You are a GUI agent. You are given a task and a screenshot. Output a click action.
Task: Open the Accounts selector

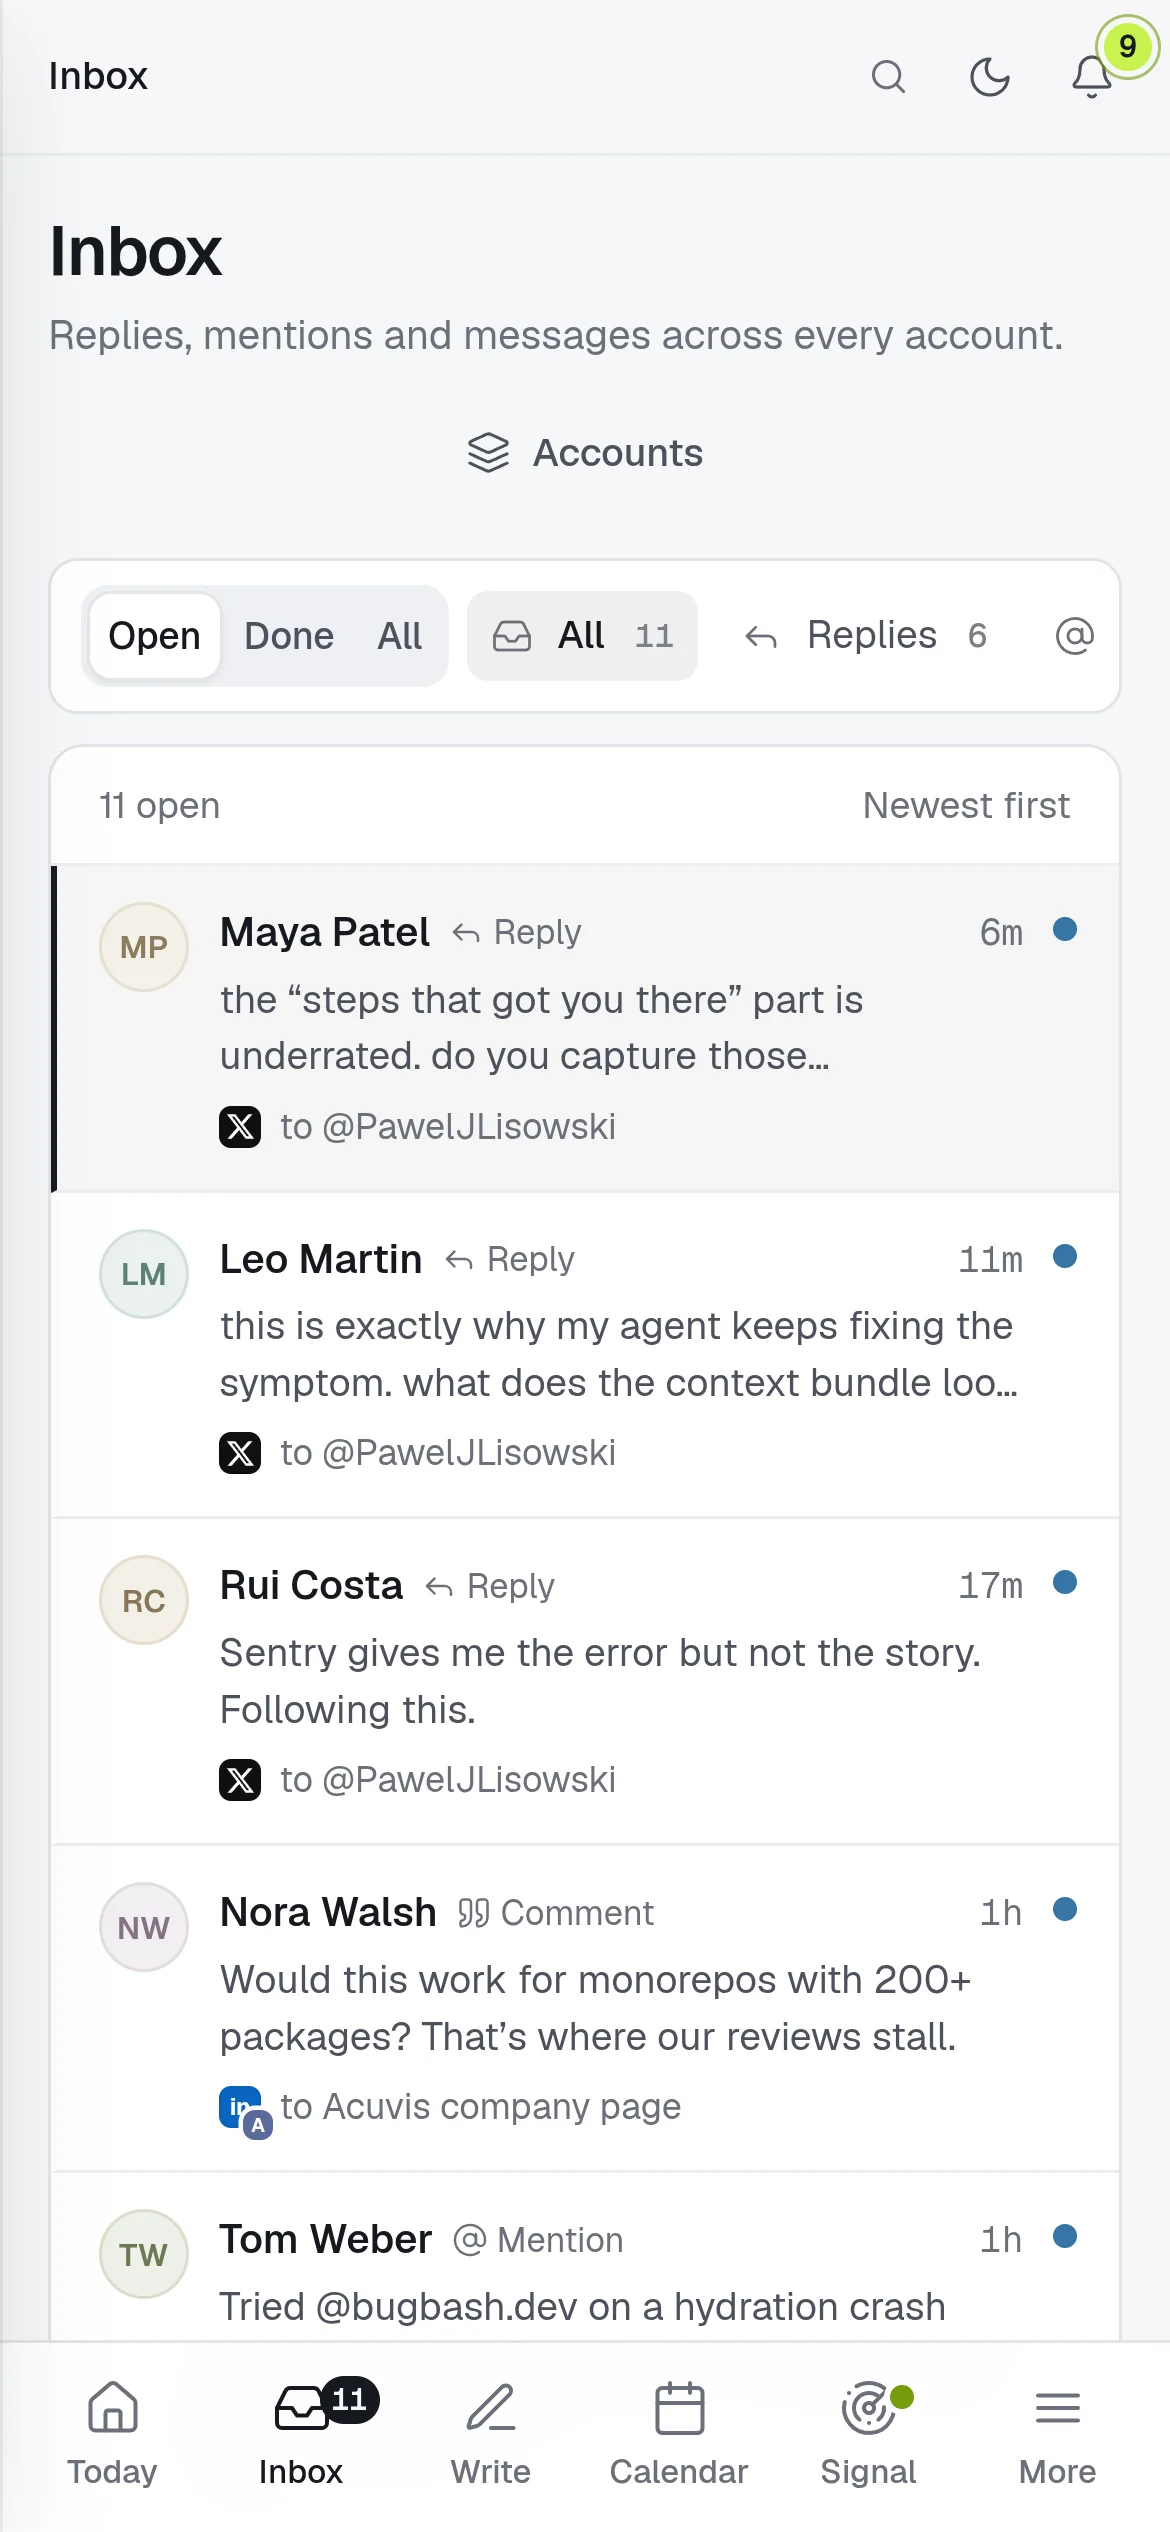tap(585, 453)
